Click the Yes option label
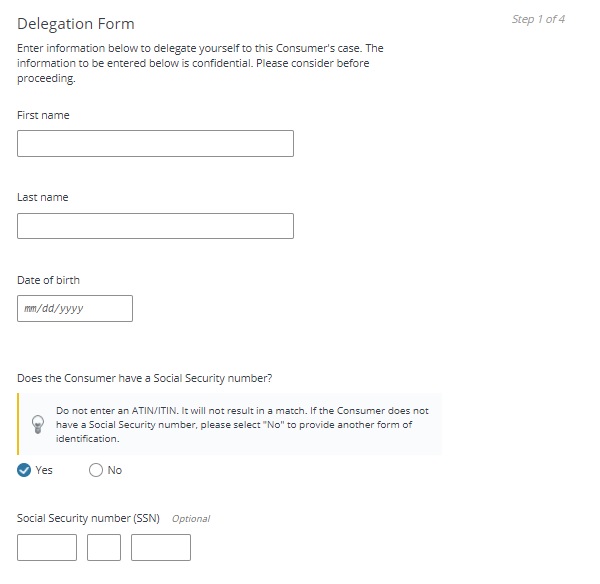This screenshot has width=600, height=584. [44, 470]
